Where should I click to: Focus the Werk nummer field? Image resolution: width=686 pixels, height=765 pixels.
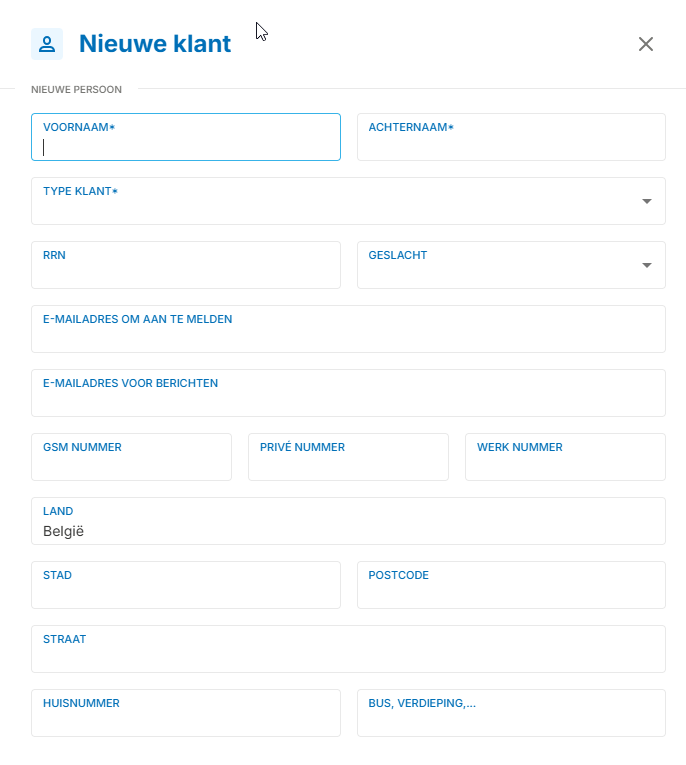click(x=565, y=457)
